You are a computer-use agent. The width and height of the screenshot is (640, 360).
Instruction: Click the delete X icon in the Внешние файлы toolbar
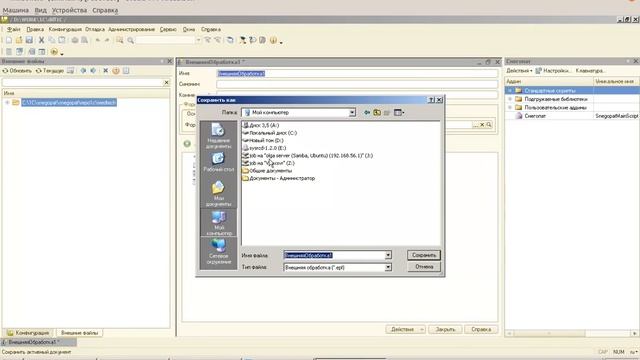(x=105, y=71)
